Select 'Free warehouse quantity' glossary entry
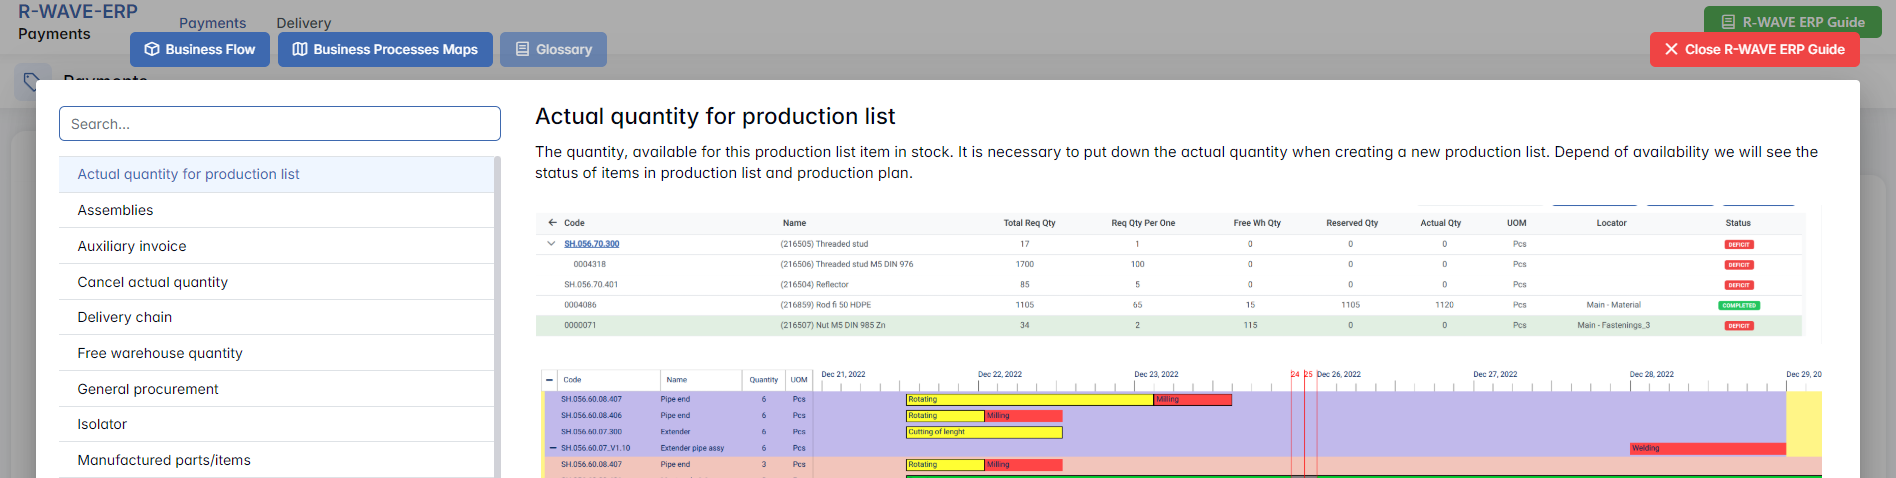1896x478 pixels. (160, 353)
